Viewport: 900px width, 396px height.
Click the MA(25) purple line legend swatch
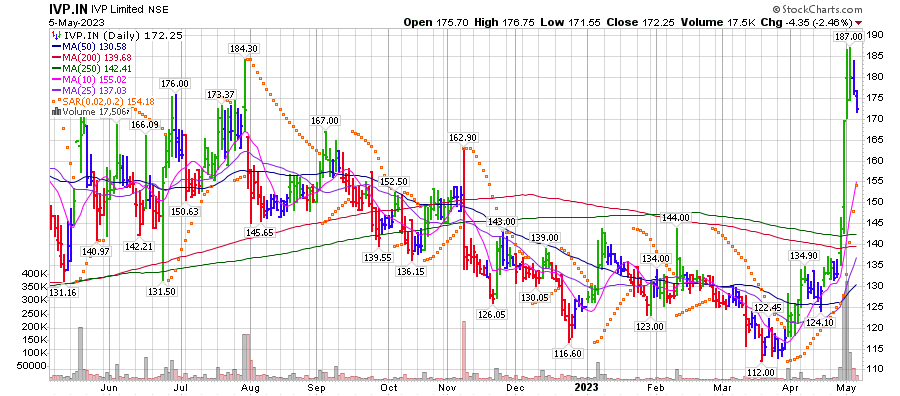click(x=56, y=91)
